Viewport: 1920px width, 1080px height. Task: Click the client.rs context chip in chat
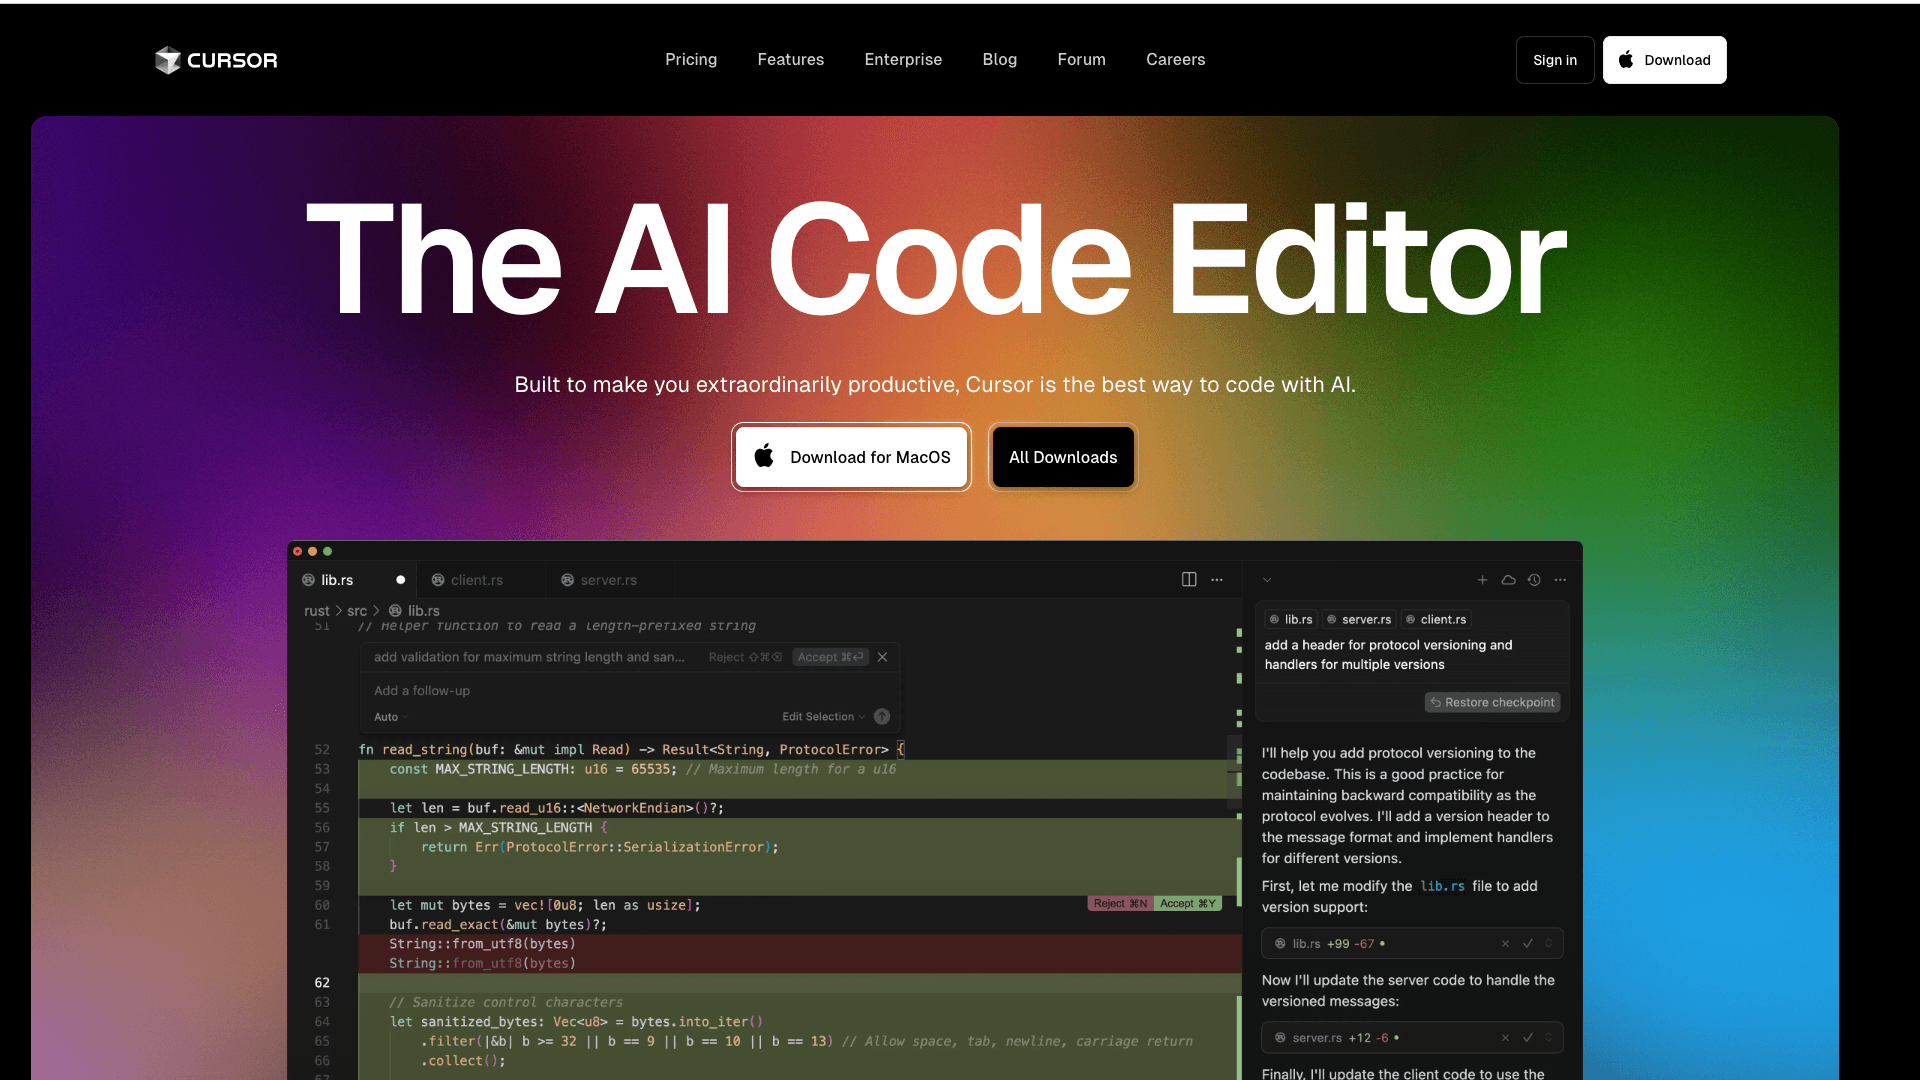point(1436,619)
